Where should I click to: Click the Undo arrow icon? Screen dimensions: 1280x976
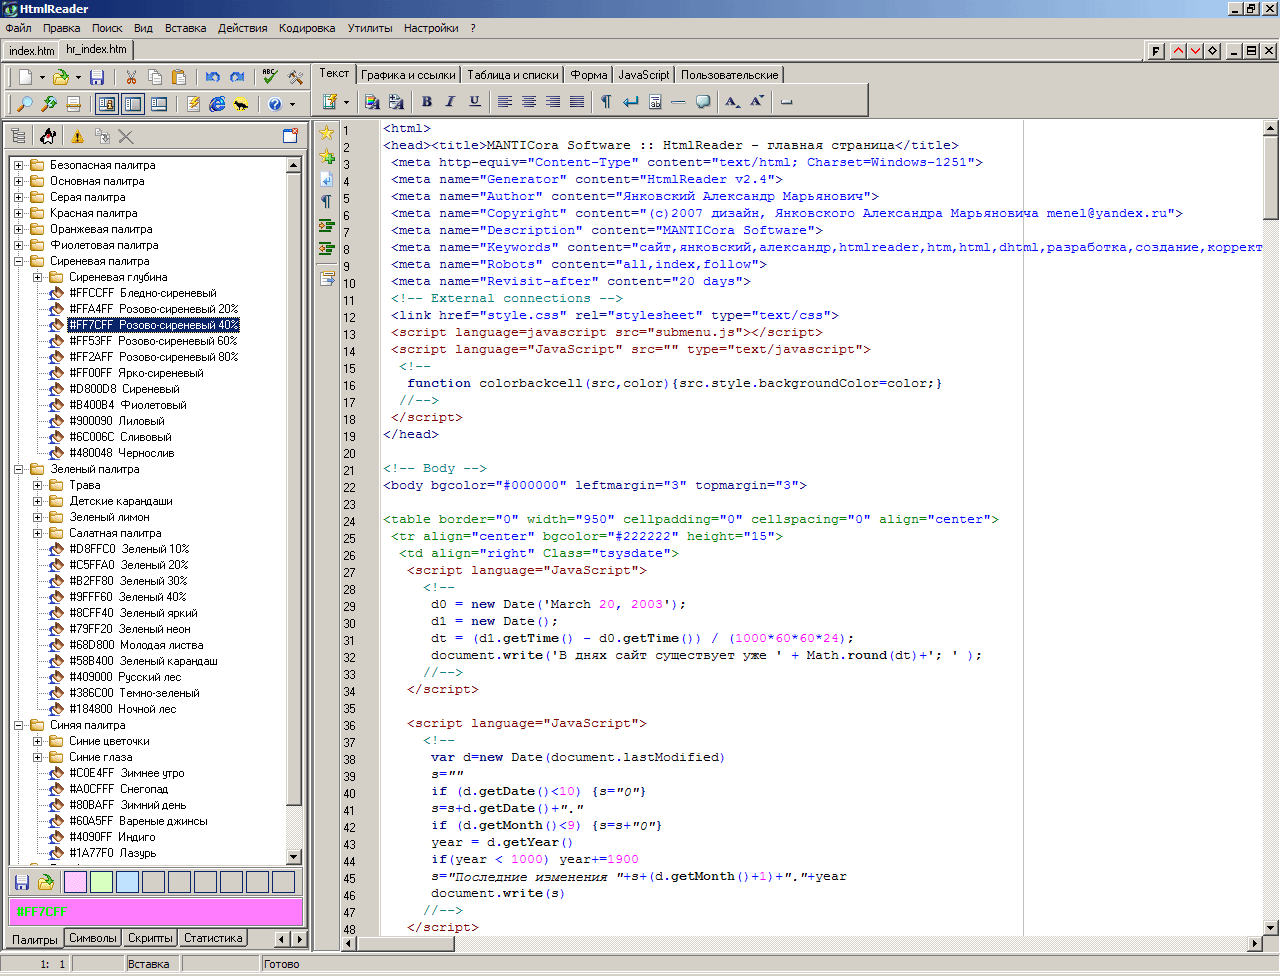pos(212,77)
